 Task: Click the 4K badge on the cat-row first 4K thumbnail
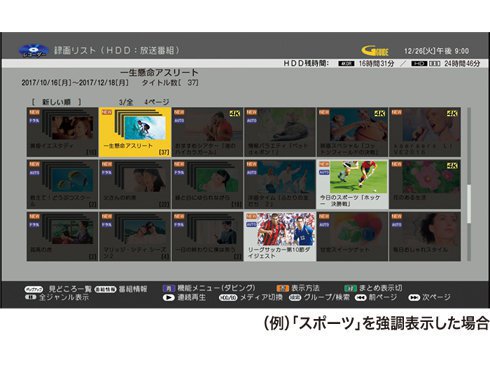235,114
